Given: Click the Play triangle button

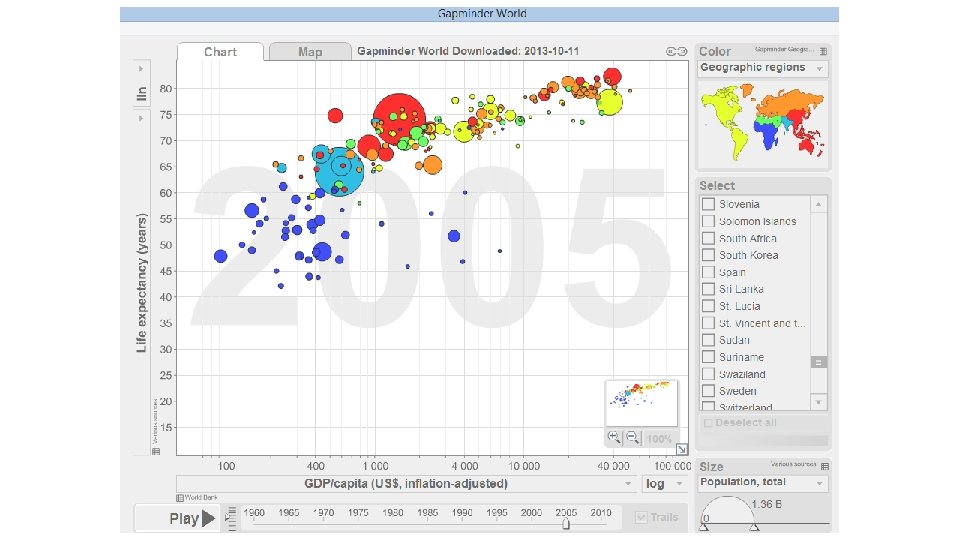Looking at the screenshot, I should (x=208, y=519).
